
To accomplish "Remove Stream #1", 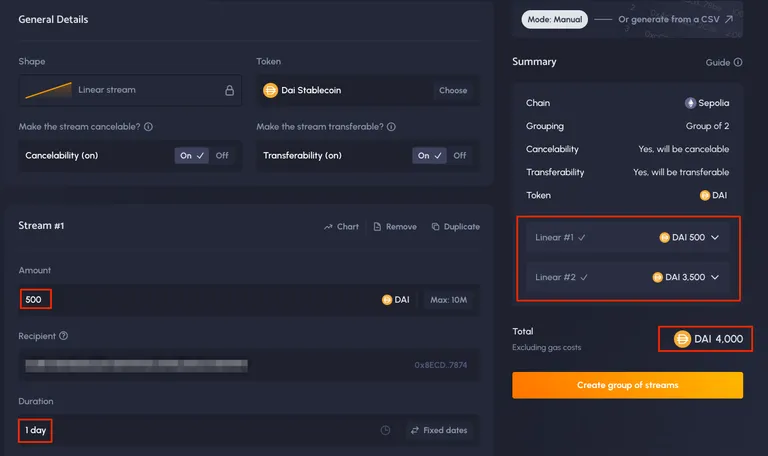I will (x=395, y=227).
